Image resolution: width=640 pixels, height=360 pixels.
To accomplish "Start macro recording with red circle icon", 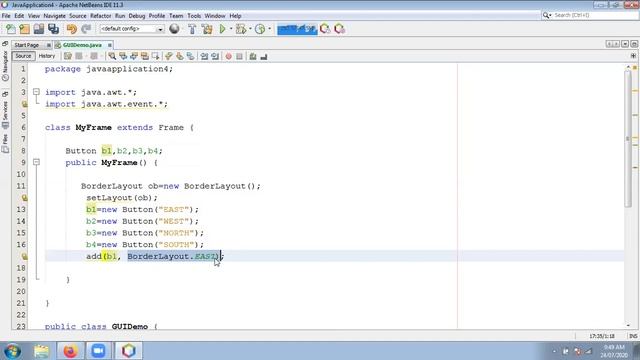I will [229, 56].
